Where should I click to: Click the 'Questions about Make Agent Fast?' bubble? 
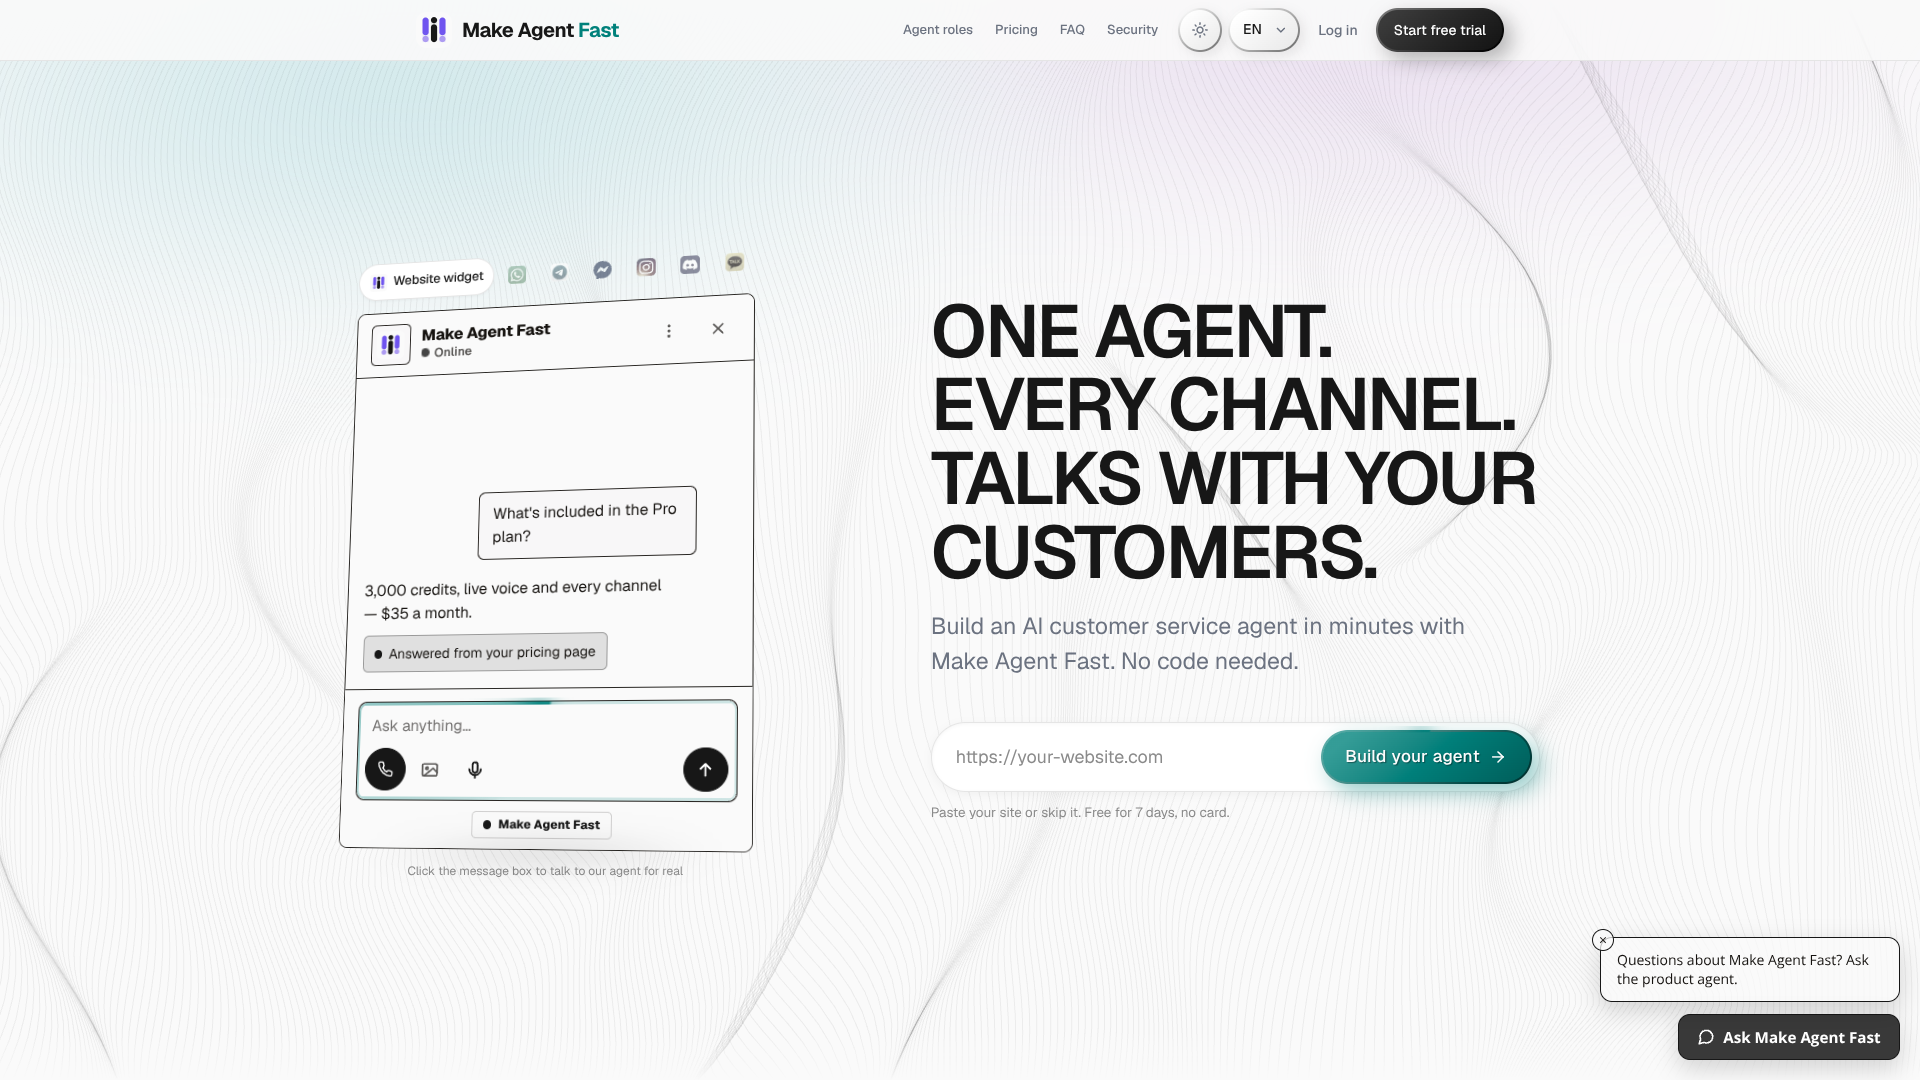click(1750, 969)
